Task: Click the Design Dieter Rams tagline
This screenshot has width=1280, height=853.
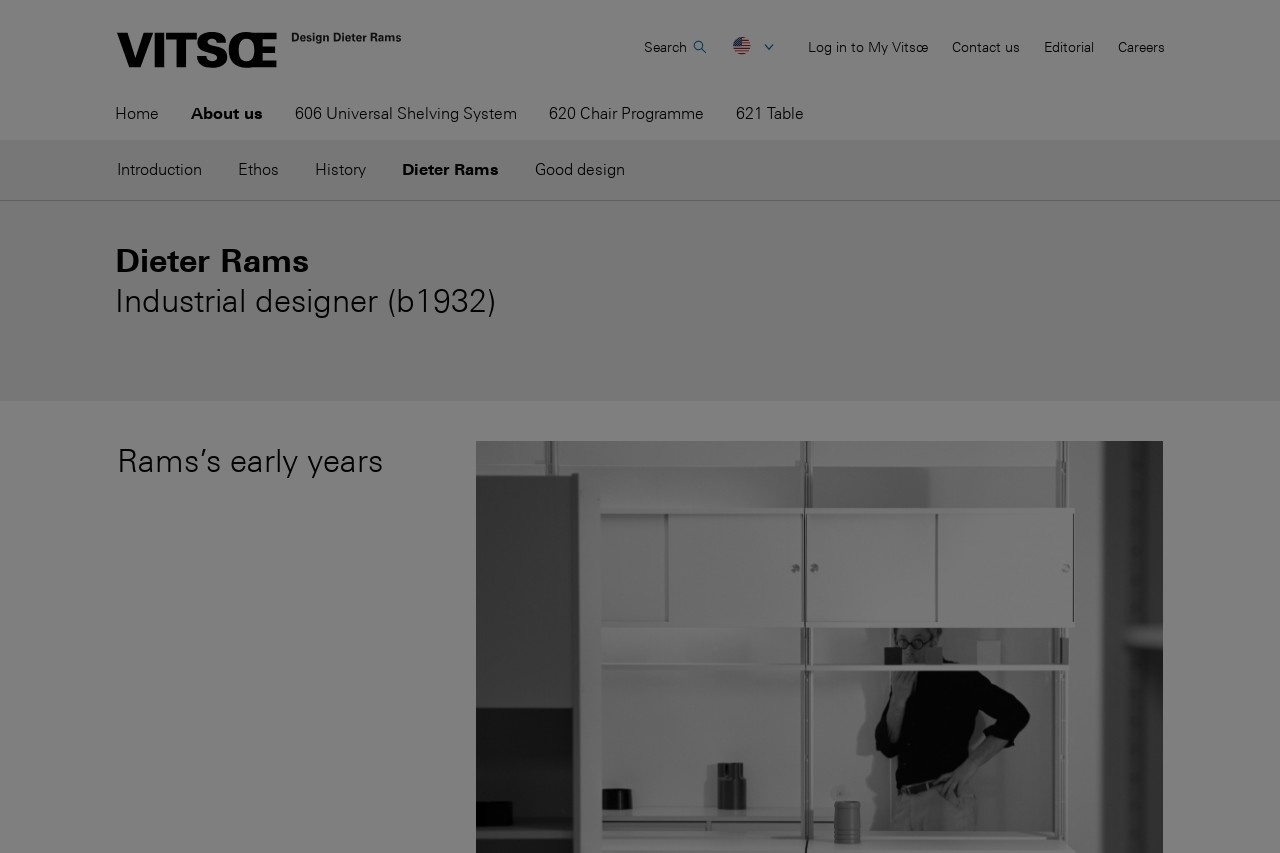Action: (x=346, y=38)
